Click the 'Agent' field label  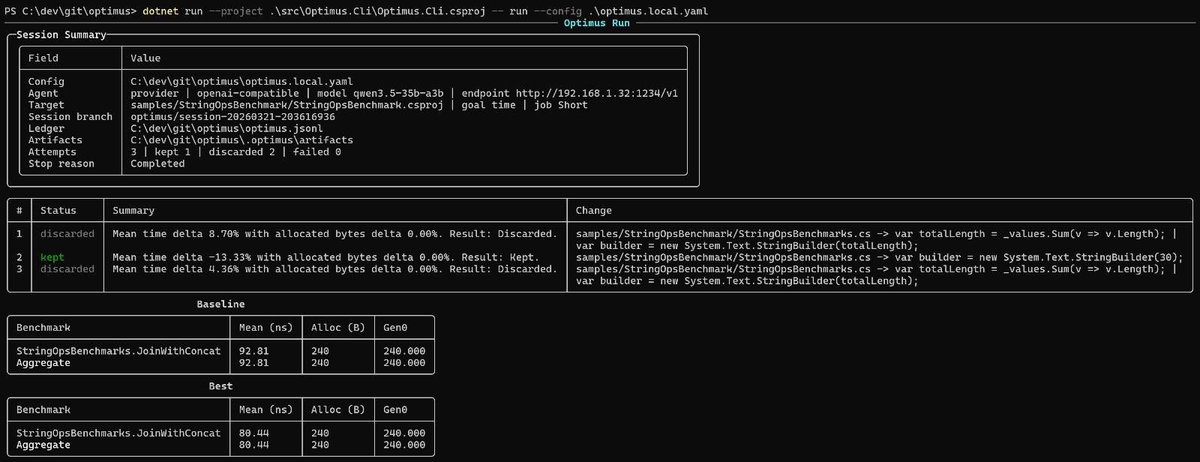pyautogui.click(x=45, y=93)
